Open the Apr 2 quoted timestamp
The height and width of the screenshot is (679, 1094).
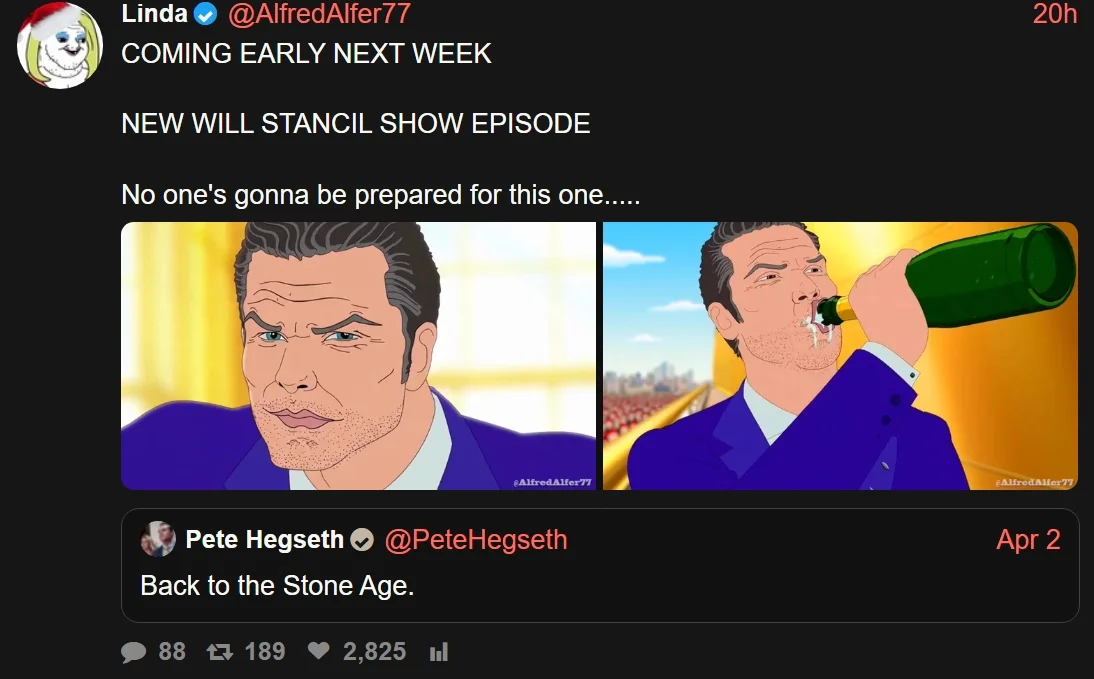(1028, 539)
